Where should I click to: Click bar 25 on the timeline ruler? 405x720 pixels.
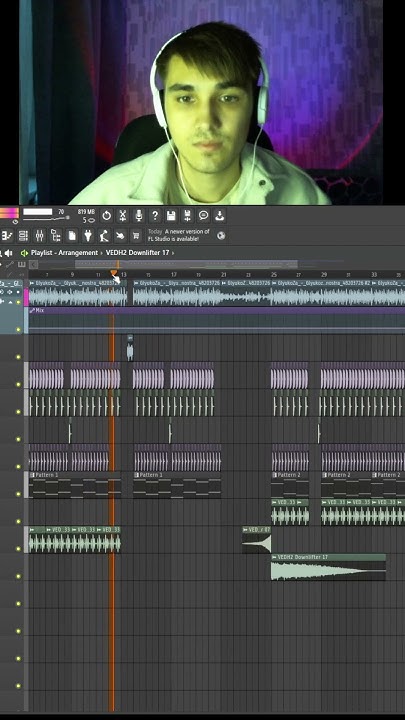pos(274,275)
